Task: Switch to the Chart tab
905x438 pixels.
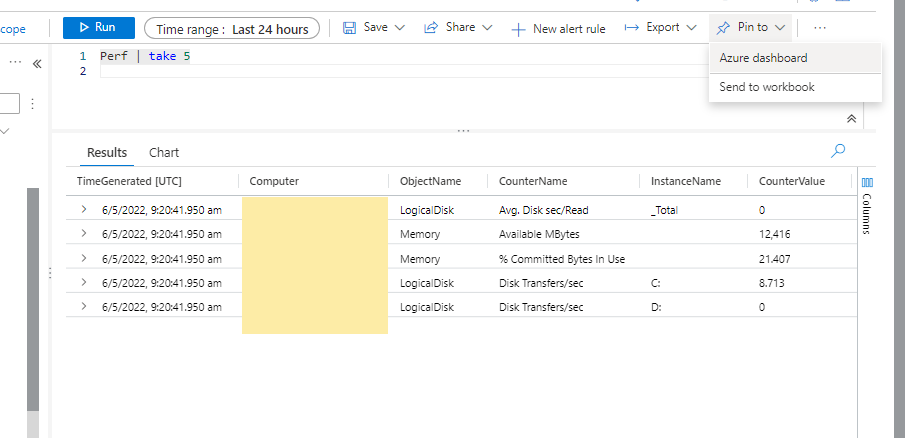Action: 164,152
